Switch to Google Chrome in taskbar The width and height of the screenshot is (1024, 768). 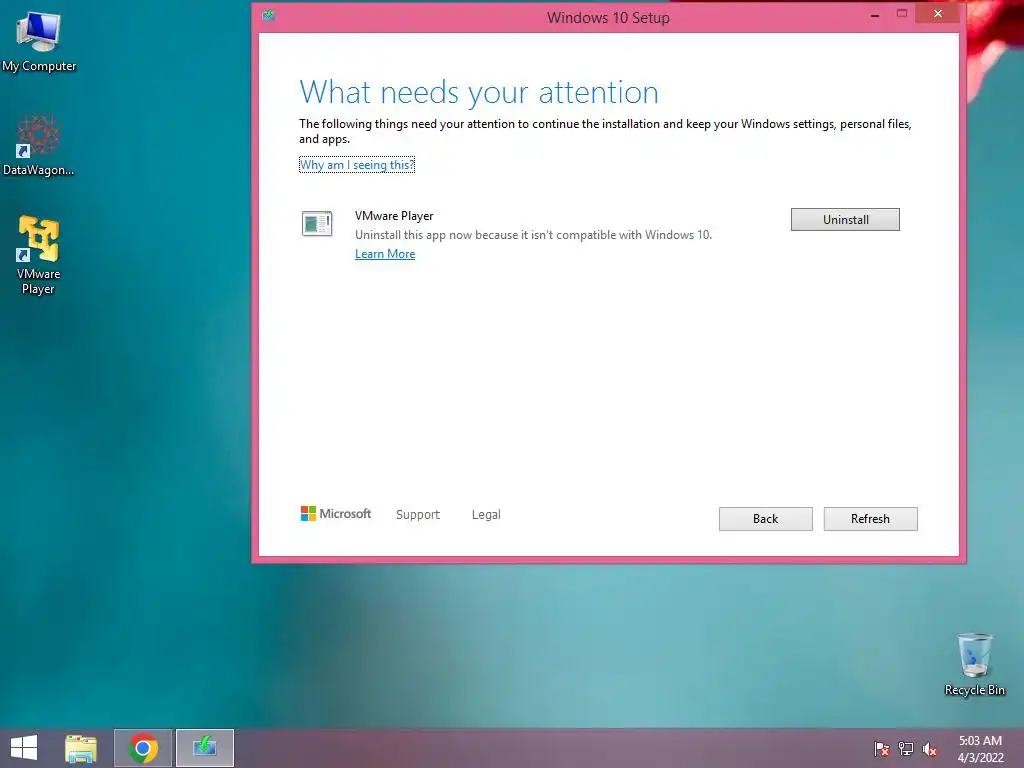[143, 748]
